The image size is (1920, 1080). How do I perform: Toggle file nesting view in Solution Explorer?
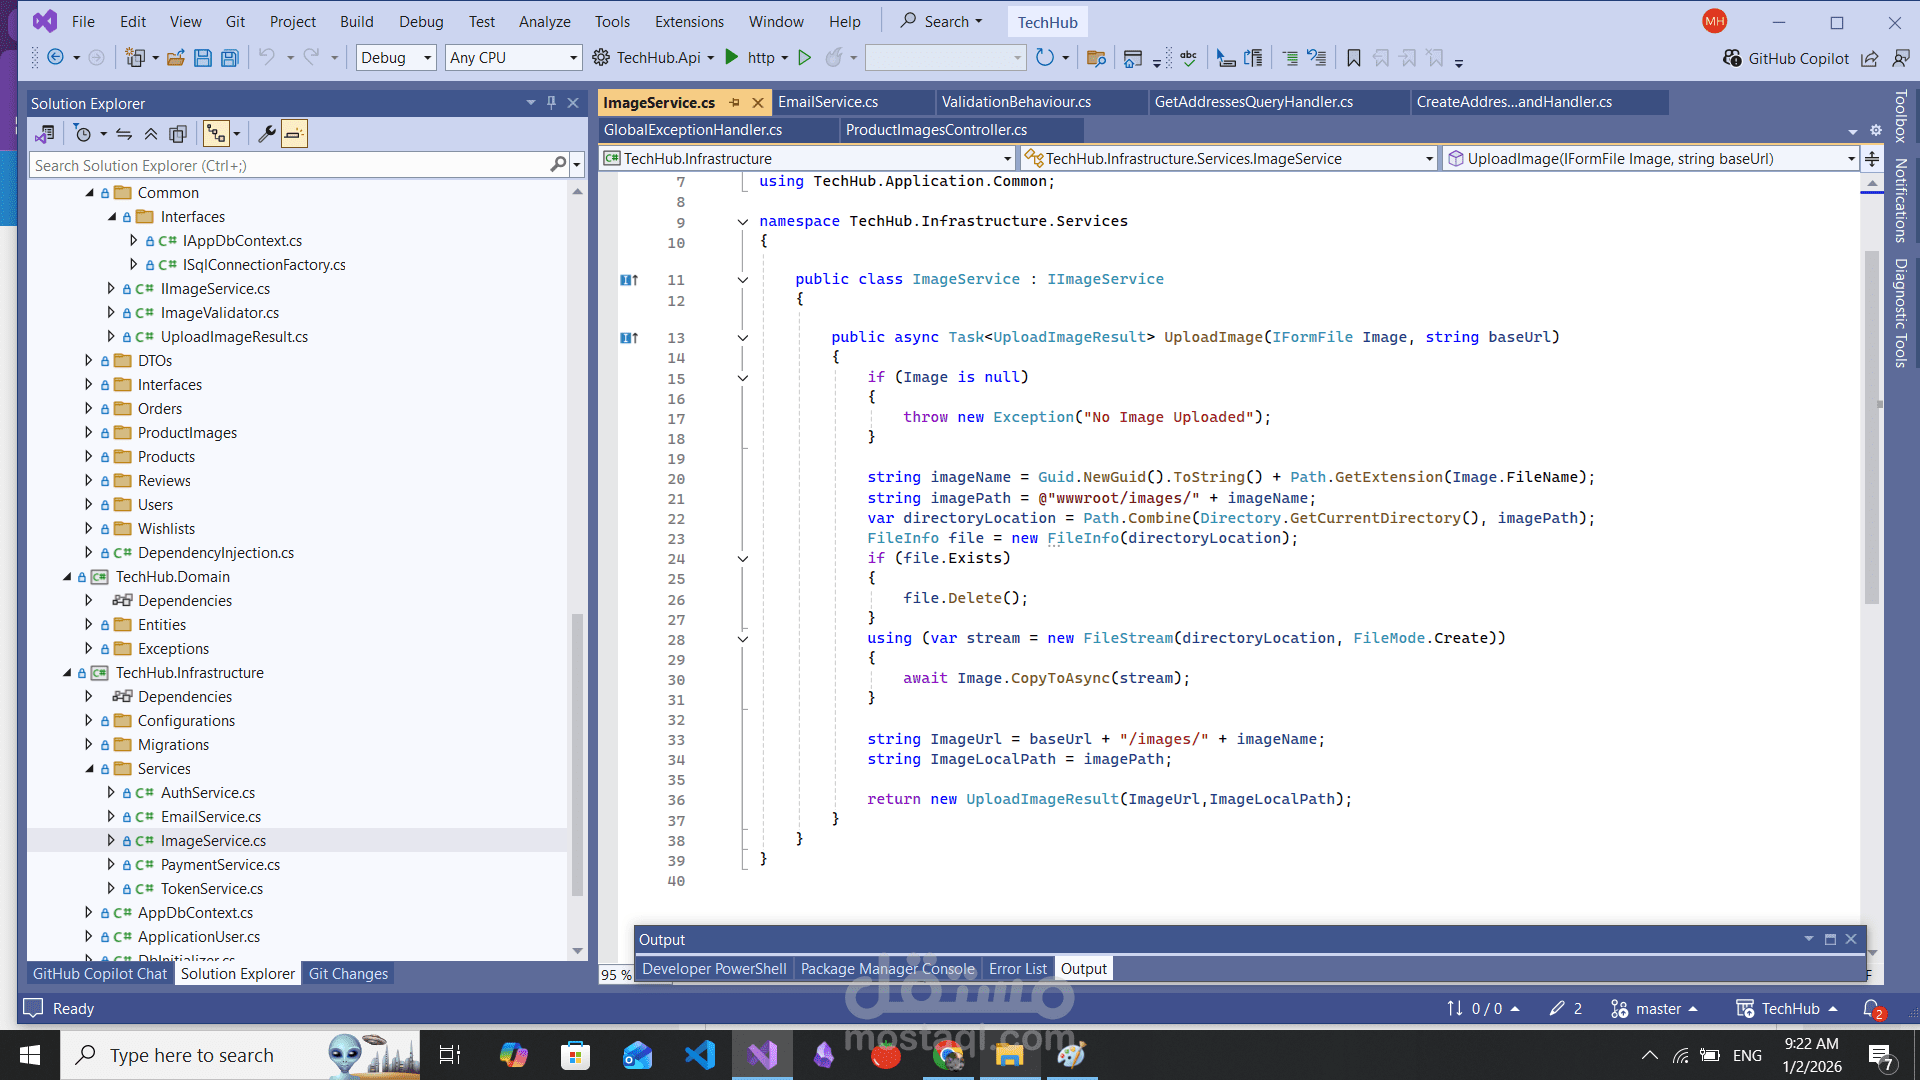coord(216,134)
